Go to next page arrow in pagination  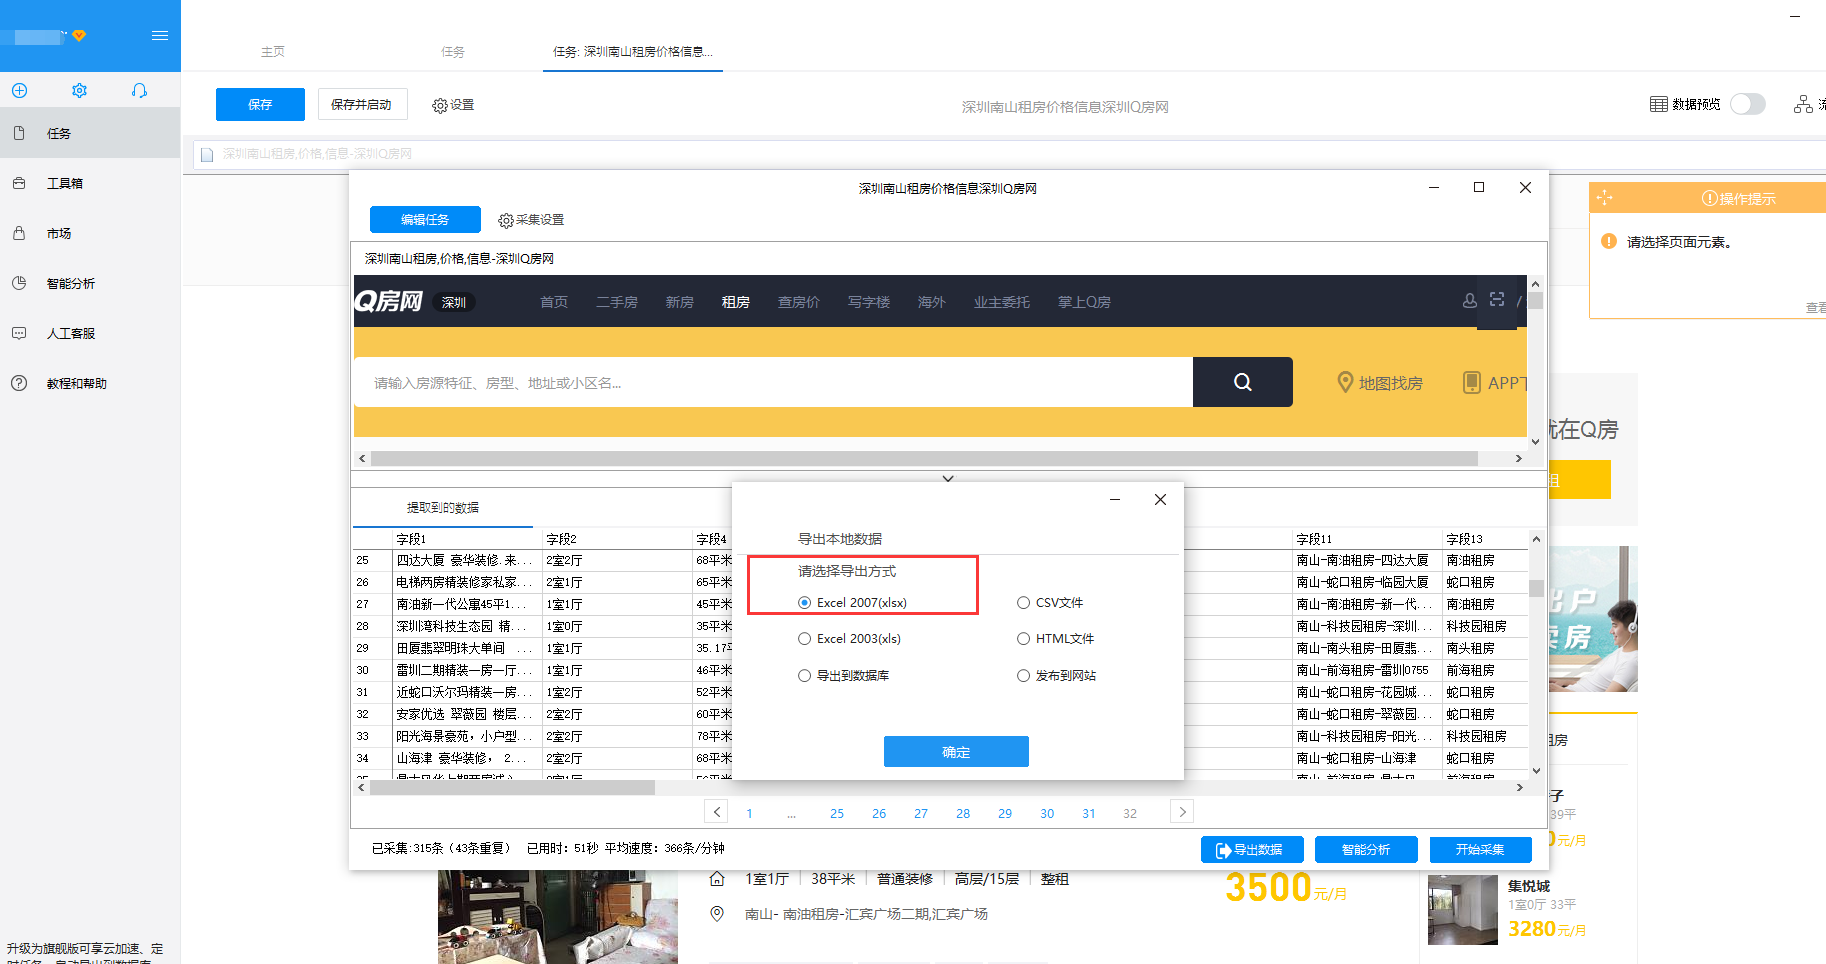1182,812
